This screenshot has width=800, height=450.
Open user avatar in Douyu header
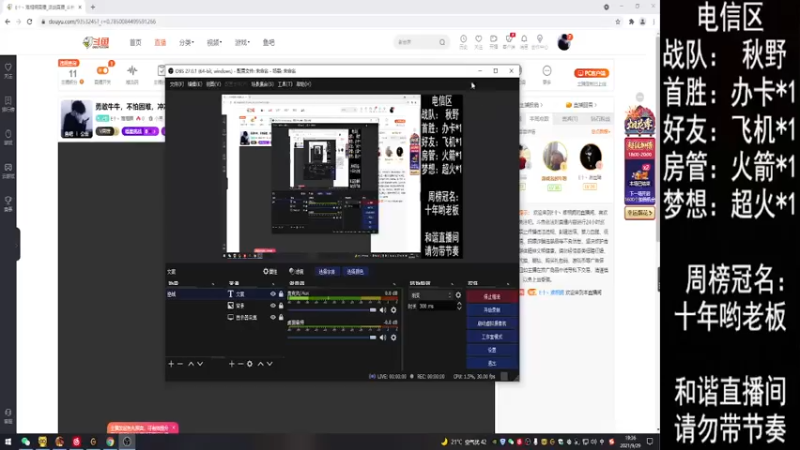564,42
